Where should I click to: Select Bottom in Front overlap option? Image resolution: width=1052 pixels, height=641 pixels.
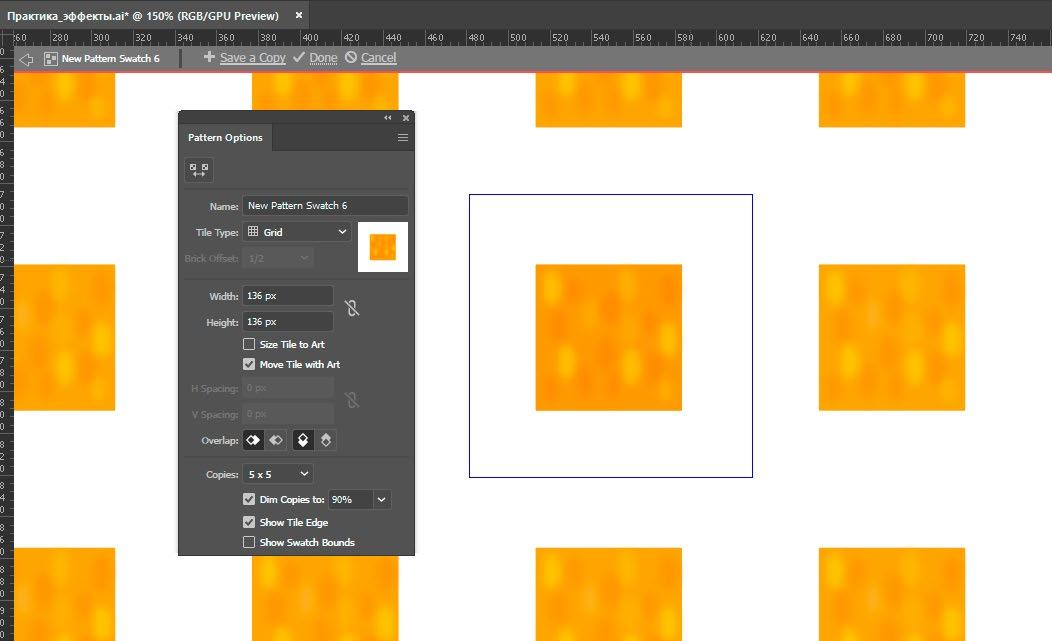click(x=325, y=440)
